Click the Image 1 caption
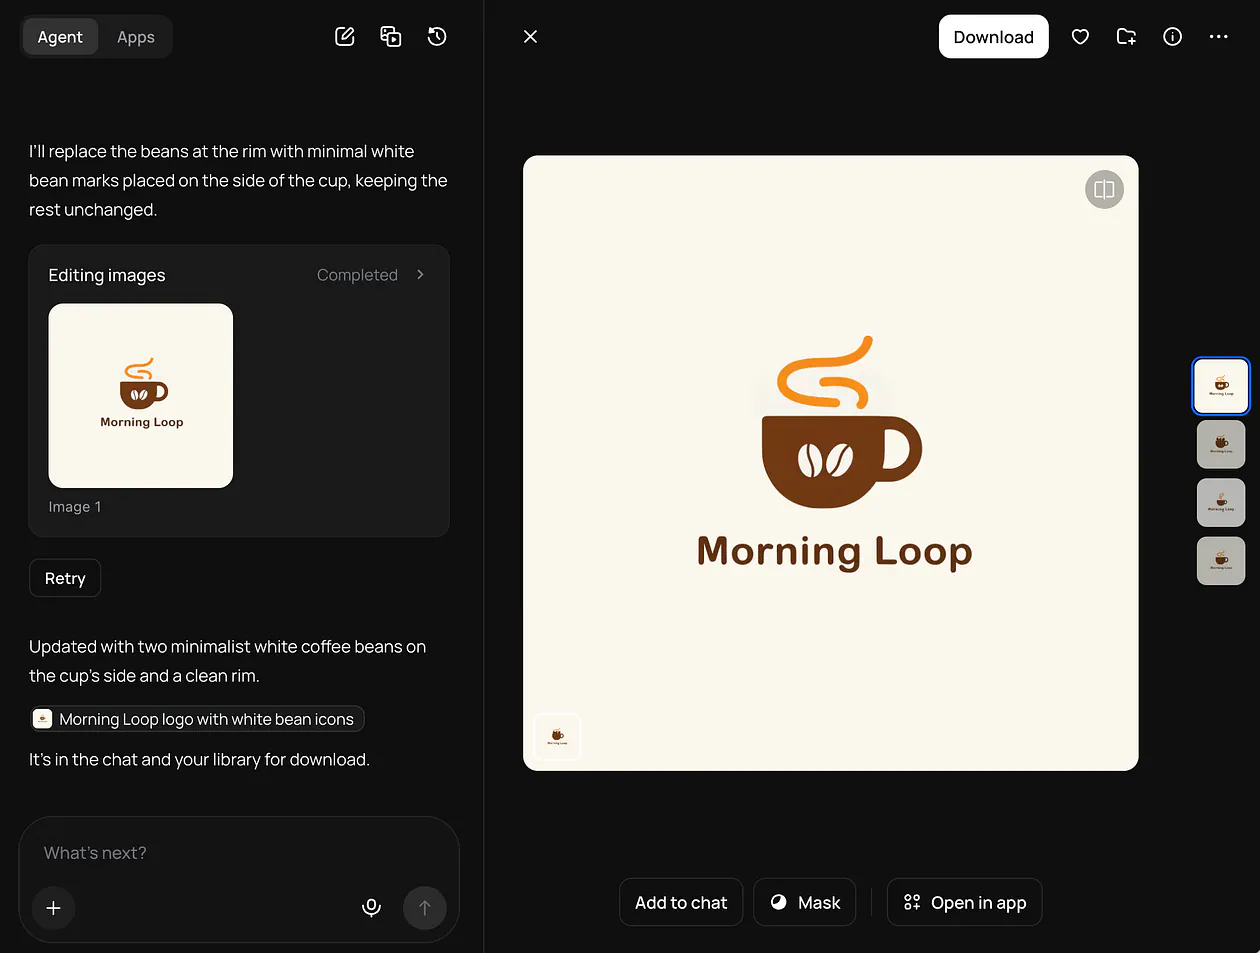This screenshot has height=953, width=1260. coord(75,507)
